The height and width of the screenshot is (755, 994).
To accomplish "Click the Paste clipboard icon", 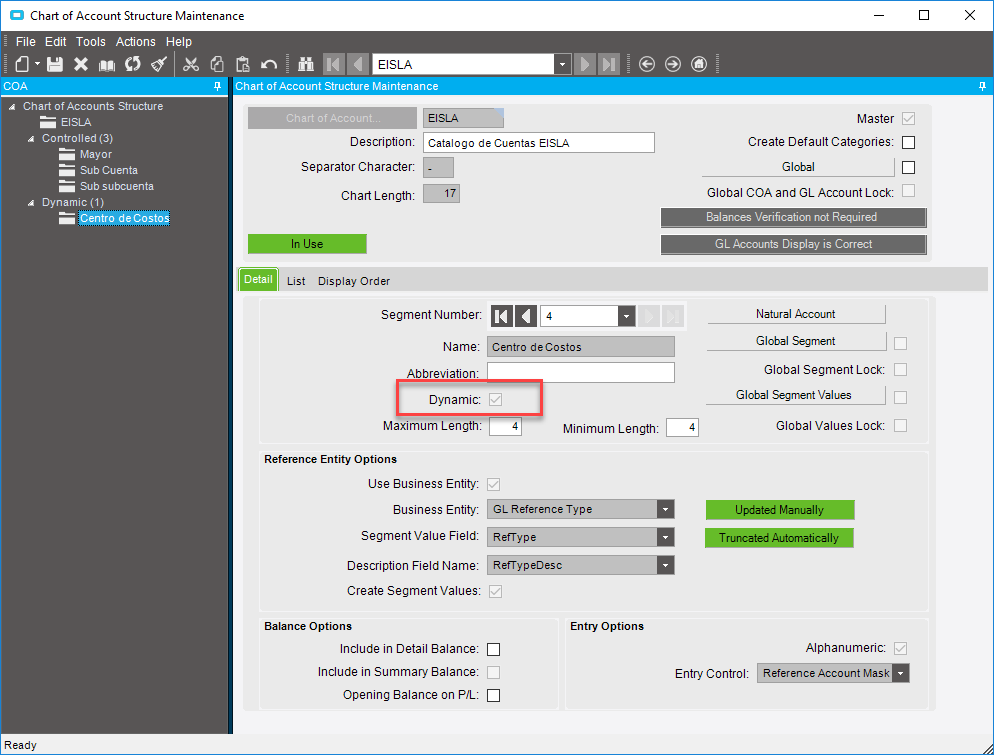I will point(243,64).
